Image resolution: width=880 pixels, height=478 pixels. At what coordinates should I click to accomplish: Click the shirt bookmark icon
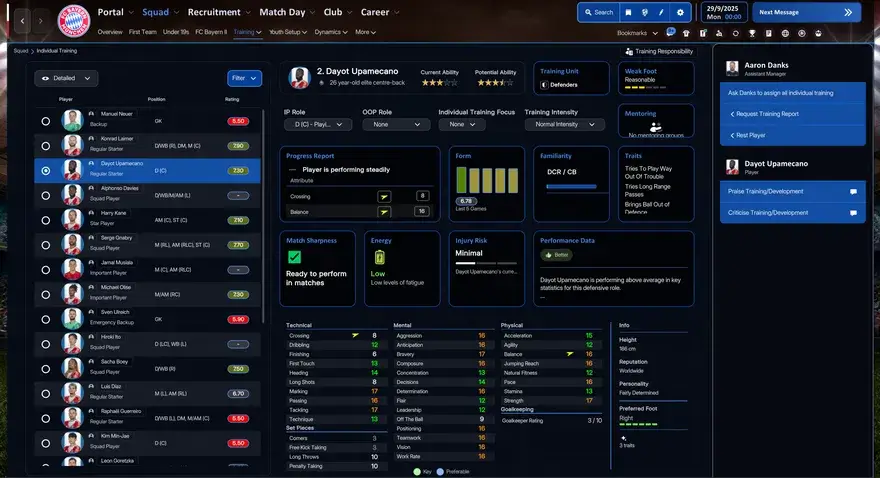pos(686,33)
